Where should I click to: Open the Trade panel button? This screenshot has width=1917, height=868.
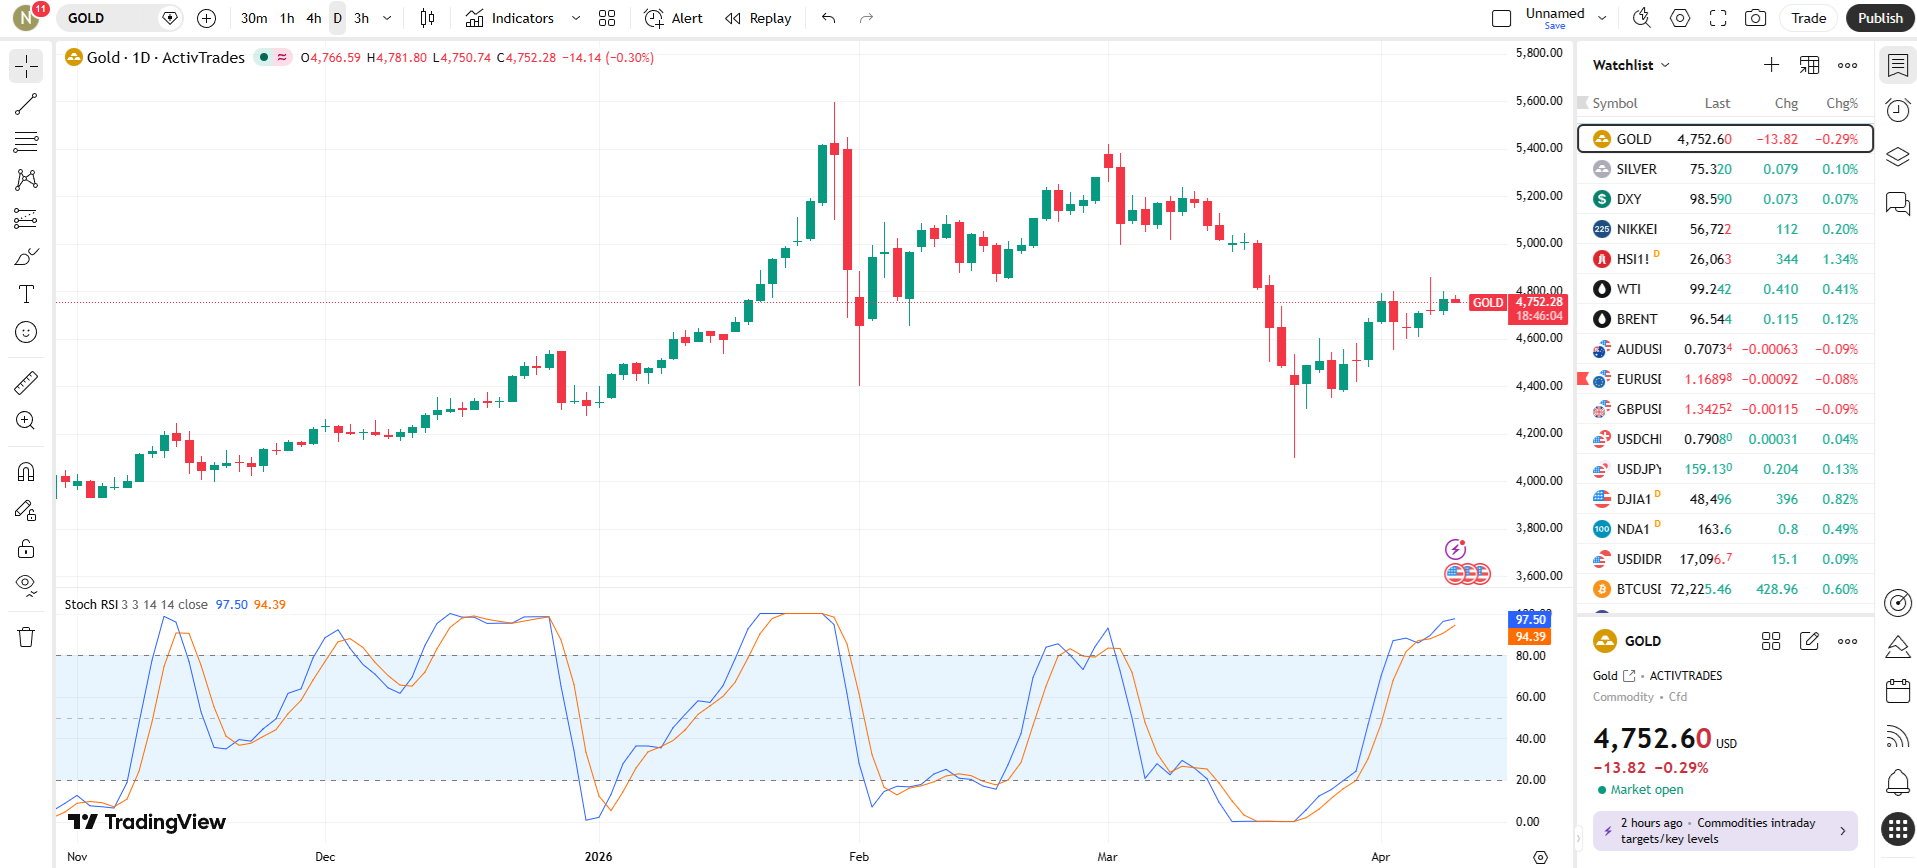(x=1808, y=18)
